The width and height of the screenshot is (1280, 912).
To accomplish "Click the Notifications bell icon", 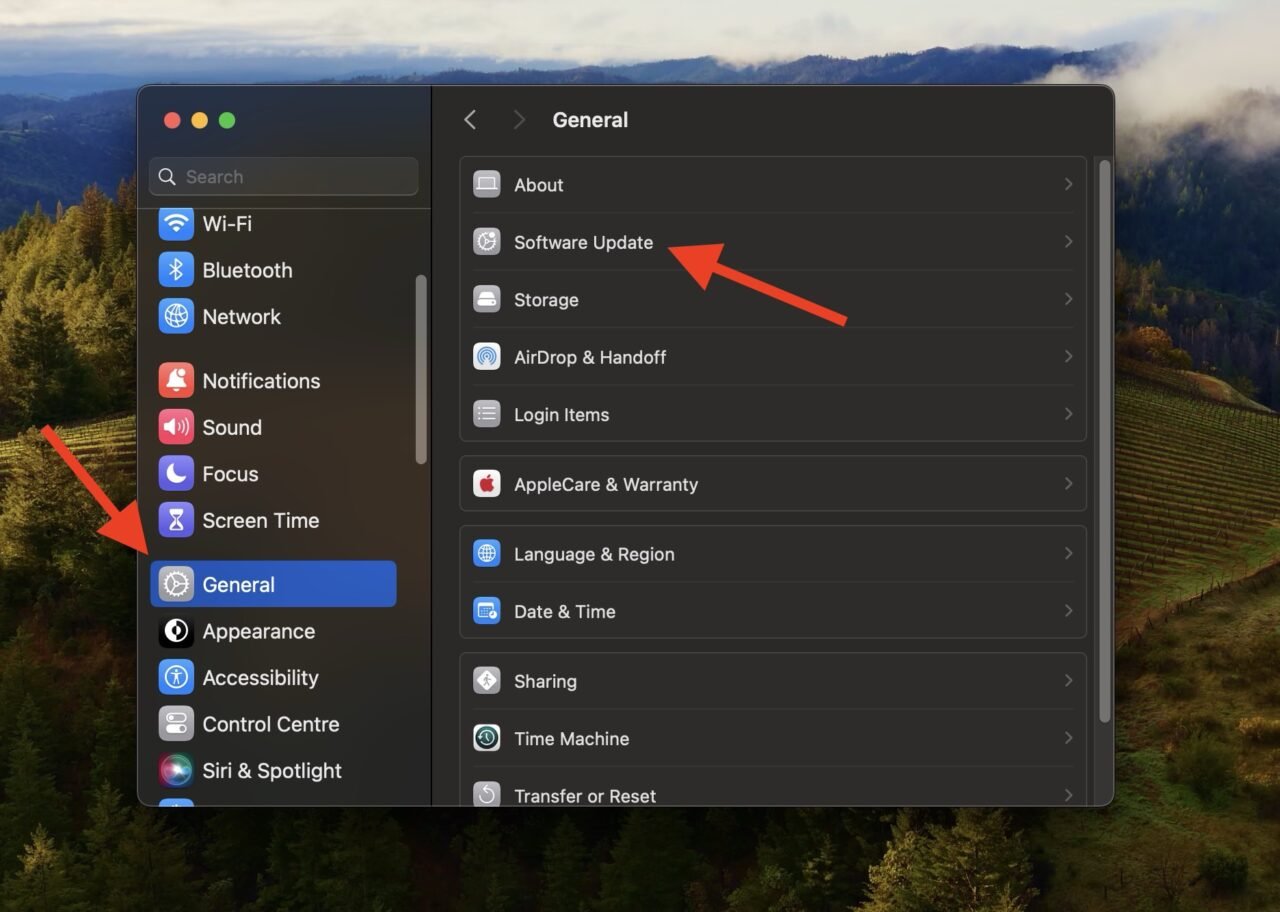I will (176, 381).
